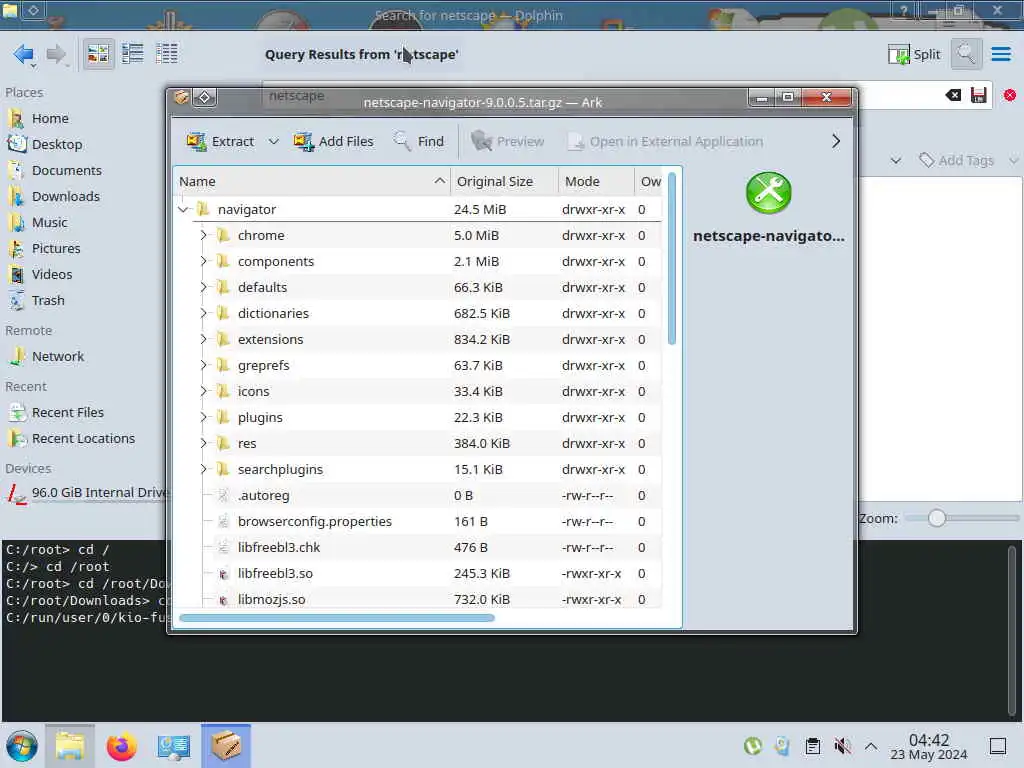Expand the extensions folder
Viewport: 1024px width, 768px height.
click(203, 340)
